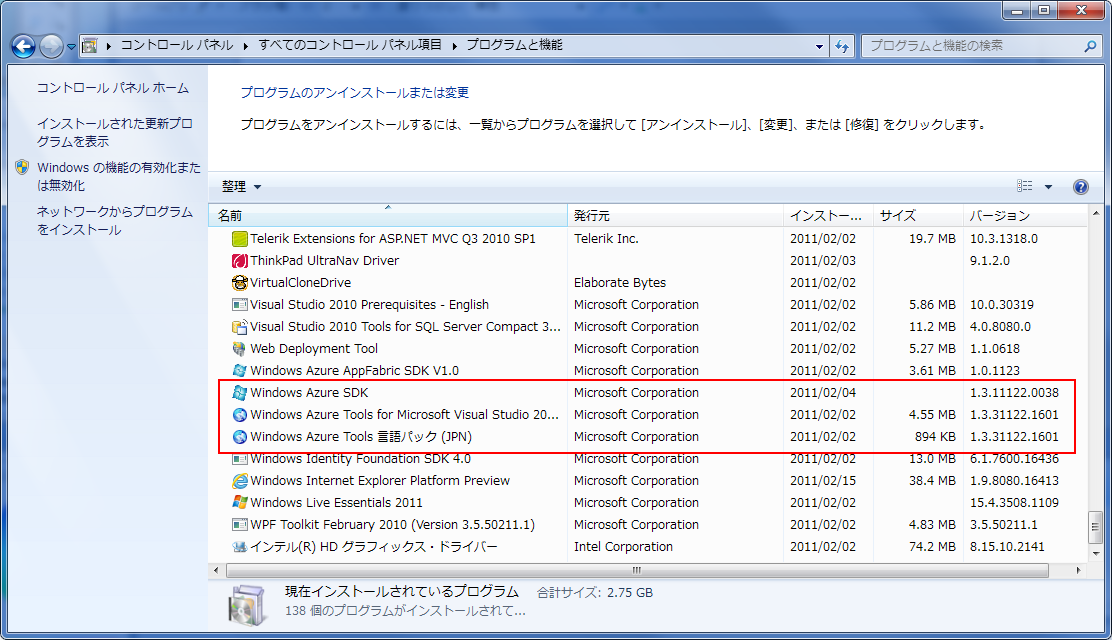Click Windows Identity Foundation SDK icon
The width and height of the screenshot is (1112, 640).
pyautogui.click(x=240, y=459)
